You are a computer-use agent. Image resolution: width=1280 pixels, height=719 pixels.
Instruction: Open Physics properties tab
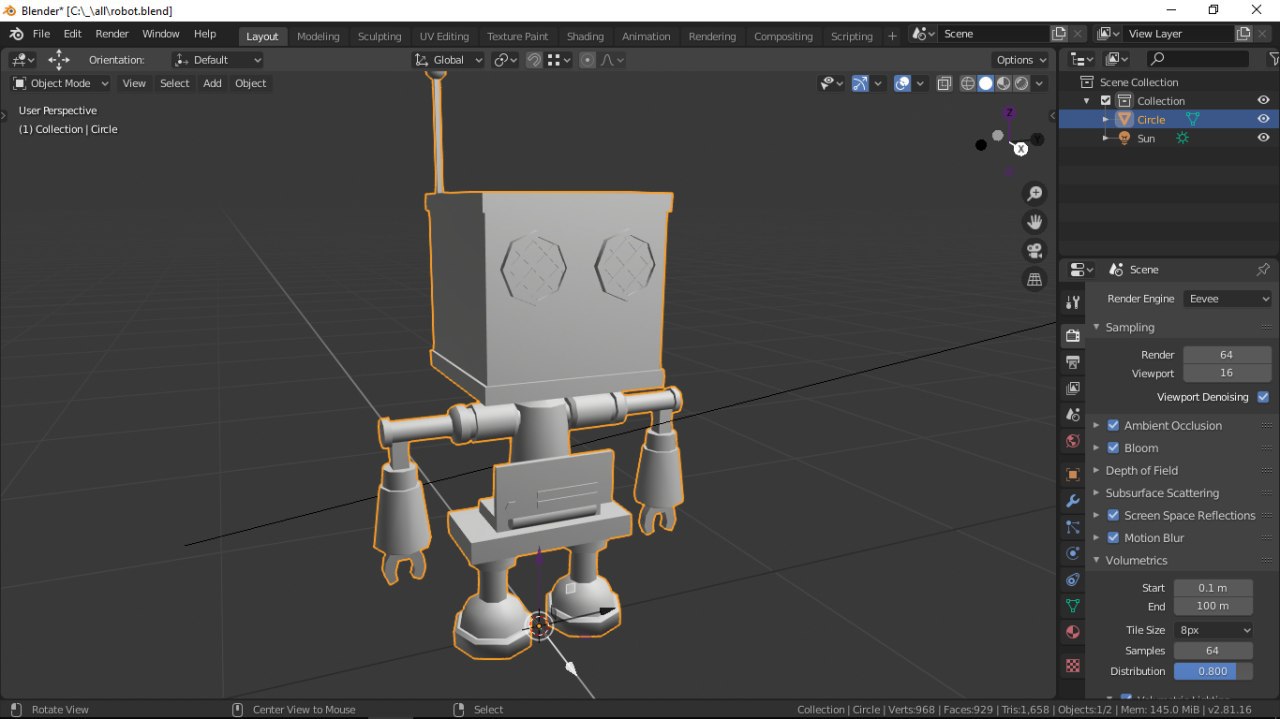point(1073,553)
